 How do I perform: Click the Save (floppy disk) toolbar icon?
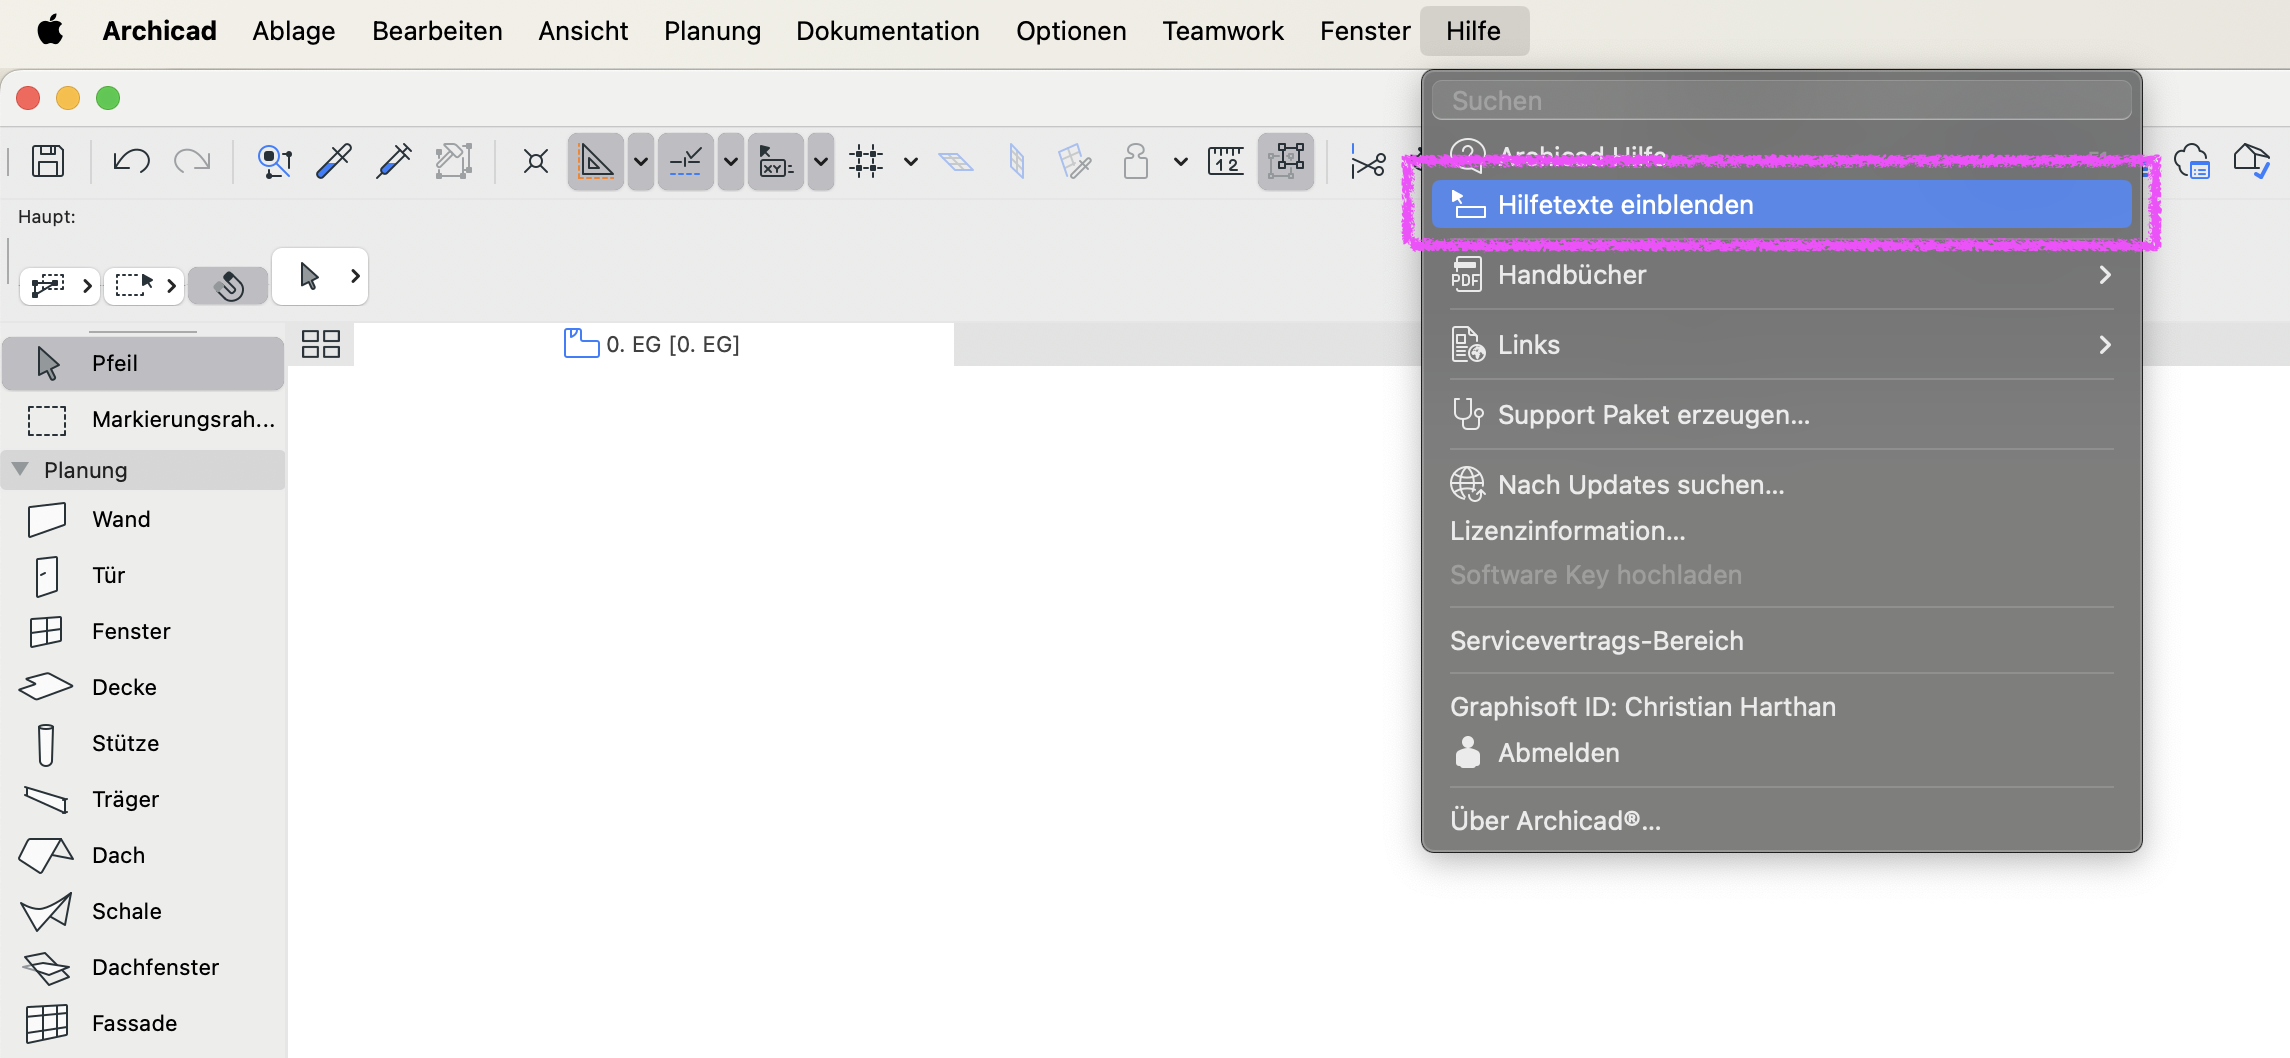(x=48, y=161)
